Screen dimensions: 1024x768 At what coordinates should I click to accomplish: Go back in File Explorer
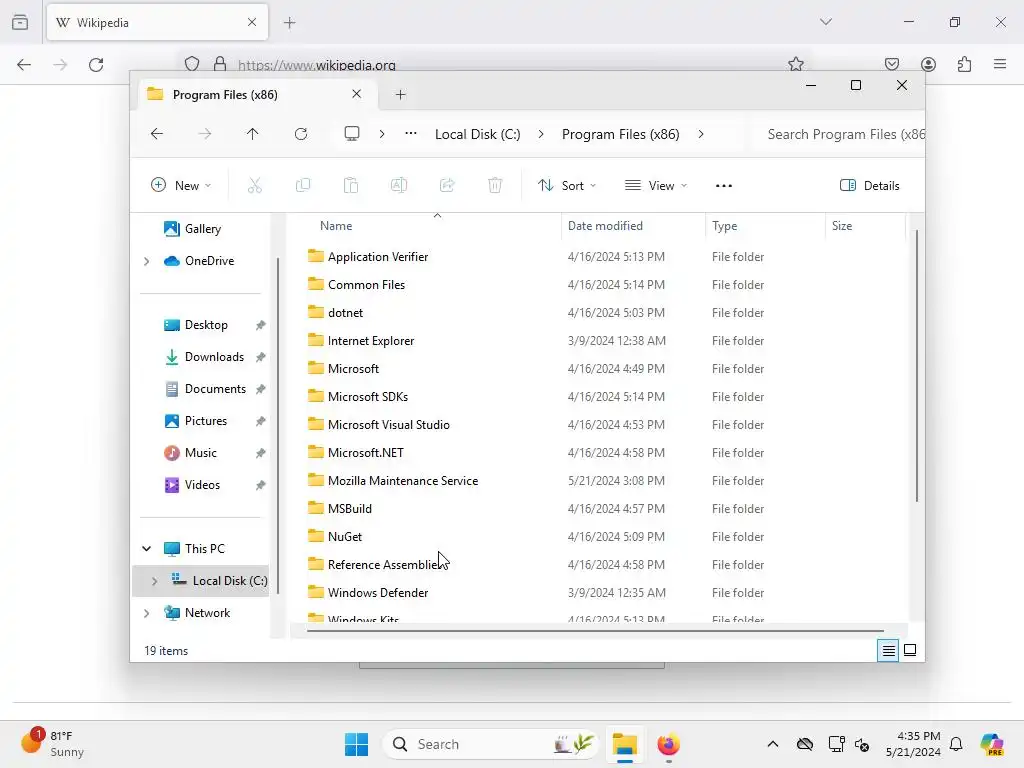tap(157, 134)
